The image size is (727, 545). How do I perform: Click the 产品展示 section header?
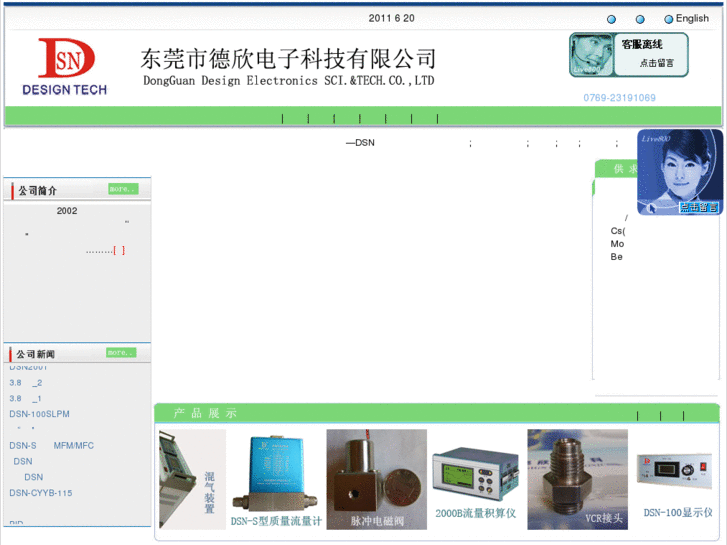click(x=205, y=413)
